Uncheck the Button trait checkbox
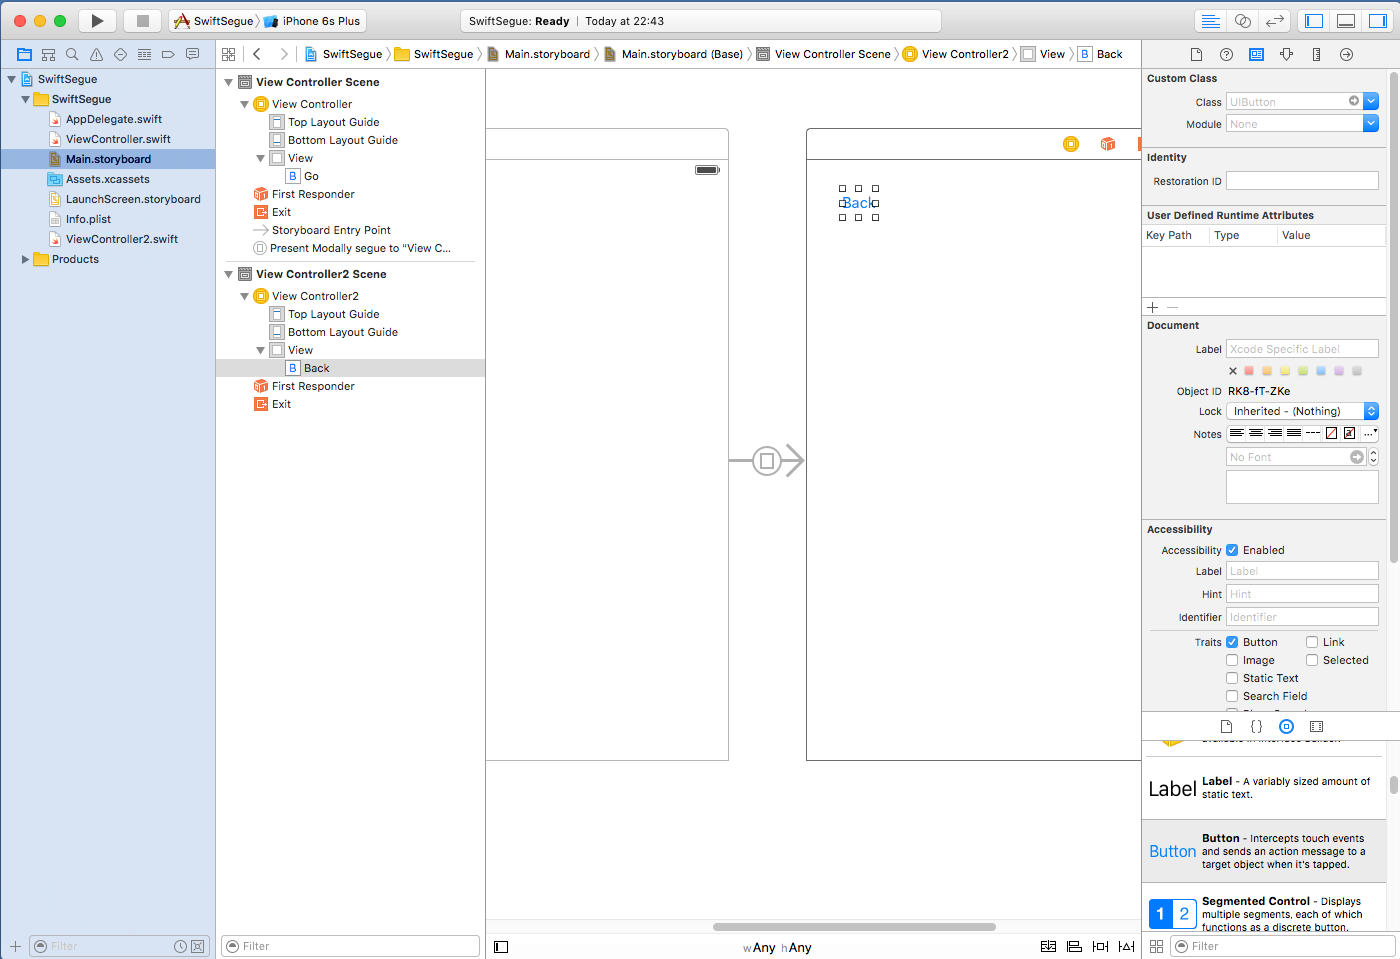Screen dimensions: 1400x959 pyautogui.click(x=1232, y=642)
